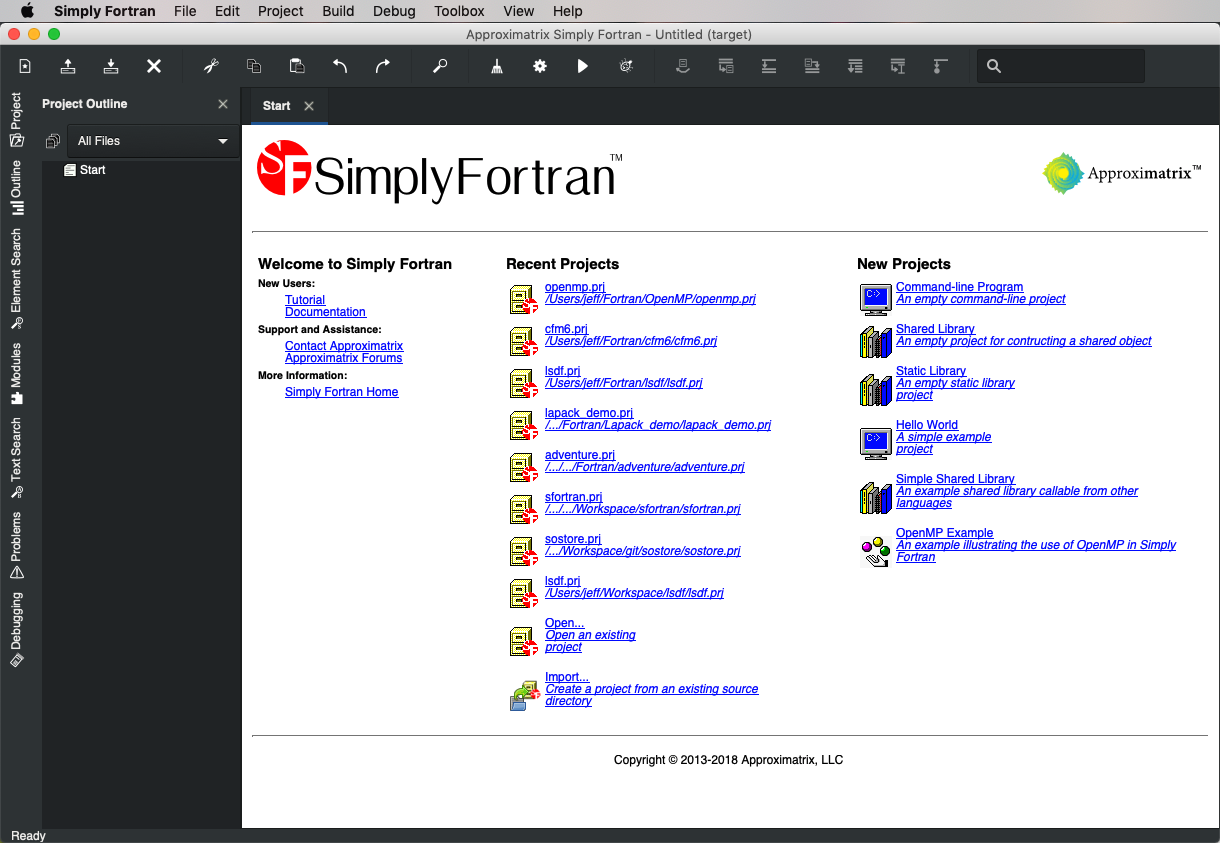Open the Build menu
Screen dimensions: 1220x843
pyautogui.click(x=338, y=11)
